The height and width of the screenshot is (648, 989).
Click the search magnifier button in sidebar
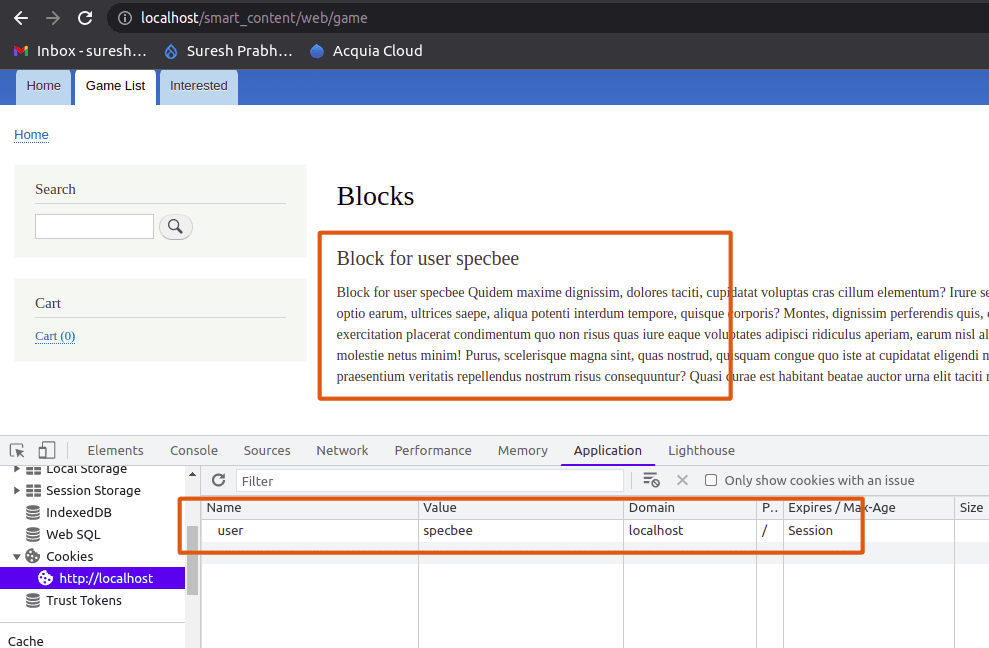[175, 227]
